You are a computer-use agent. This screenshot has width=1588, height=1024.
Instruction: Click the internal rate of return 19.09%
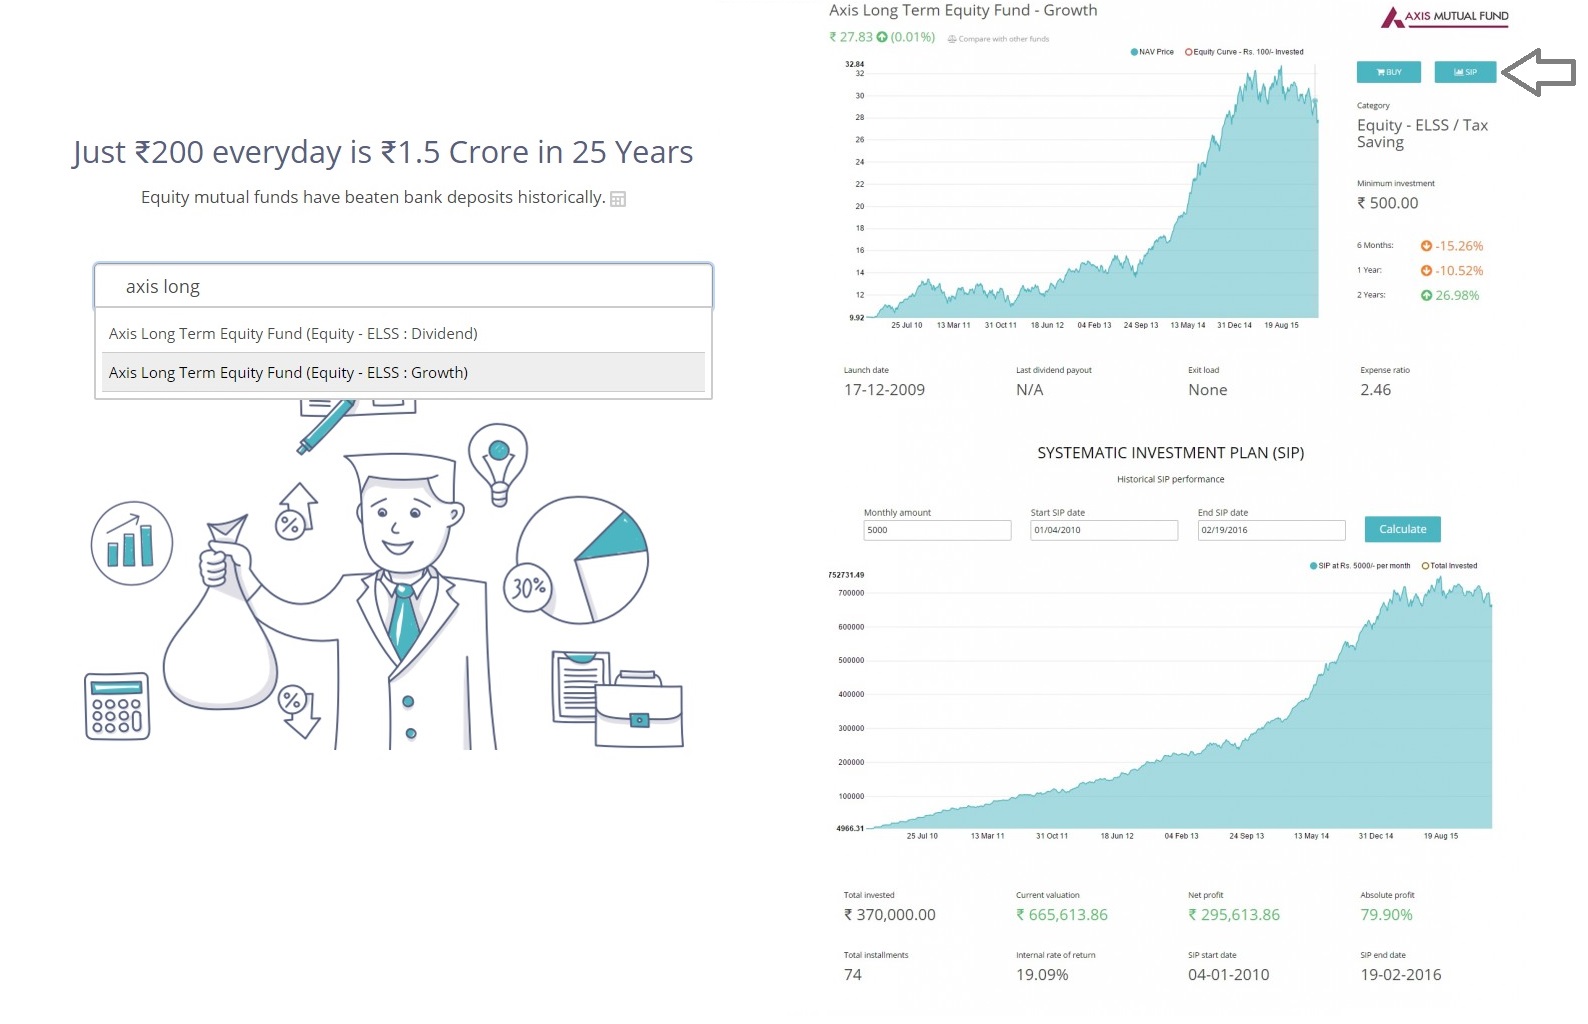pyautogui.click(x=1042, y=975)
